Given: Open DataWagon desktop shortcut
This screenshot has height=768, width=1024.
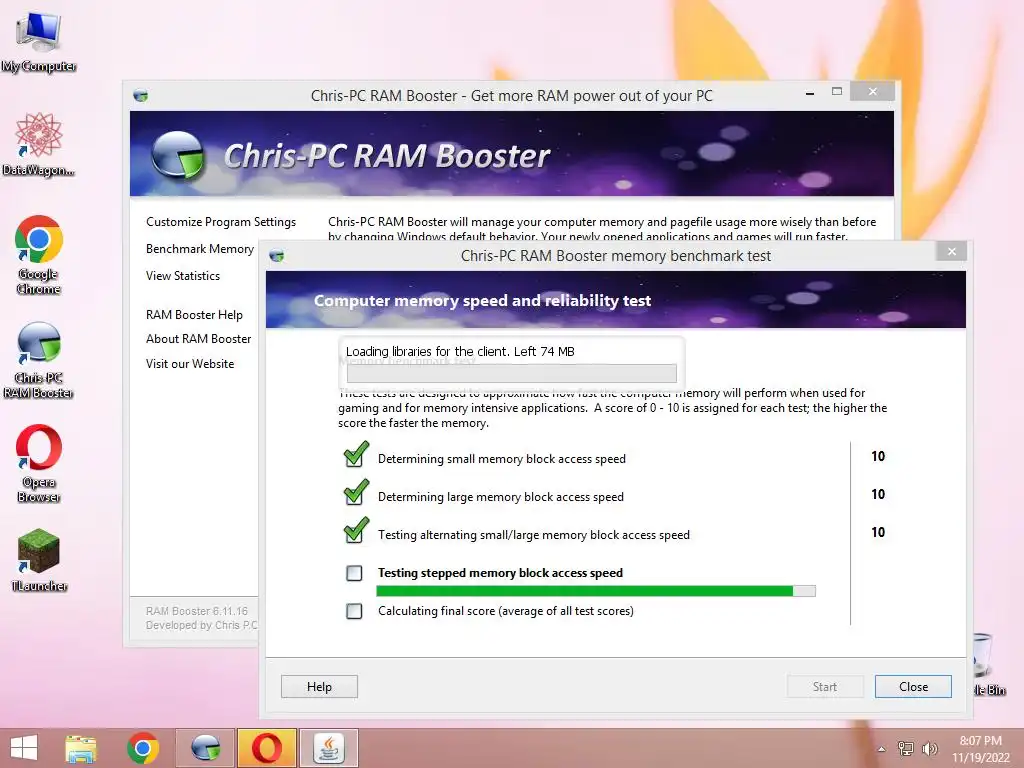Looking at the screenshot, I should (x=39, y=144).
